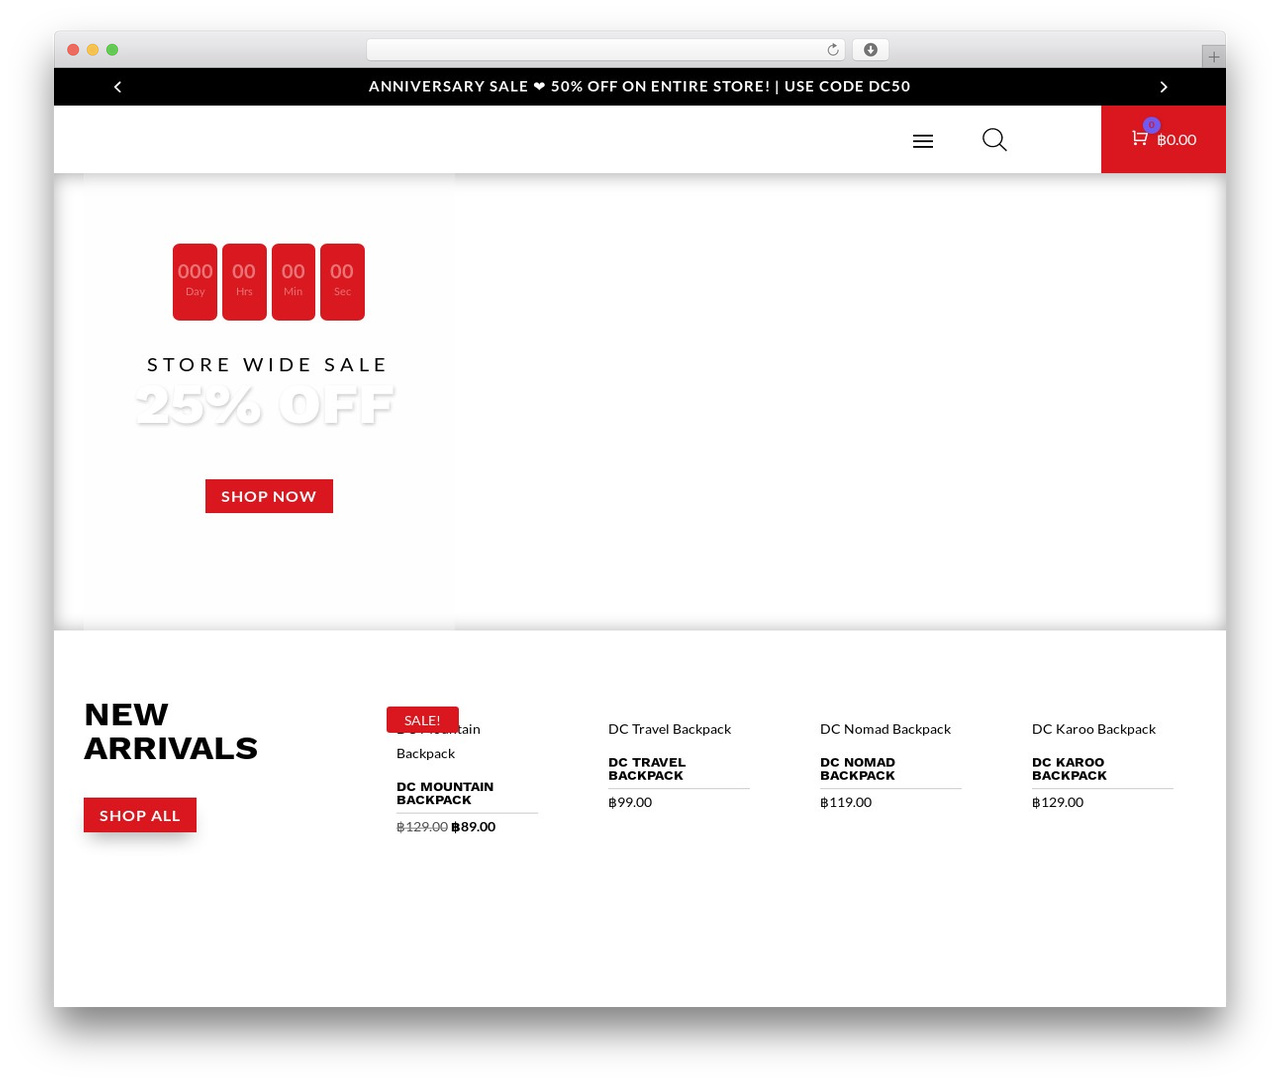The image size is (1280, 1084).
Task: Click the SHOP NOW button
Action: (269, 496)
